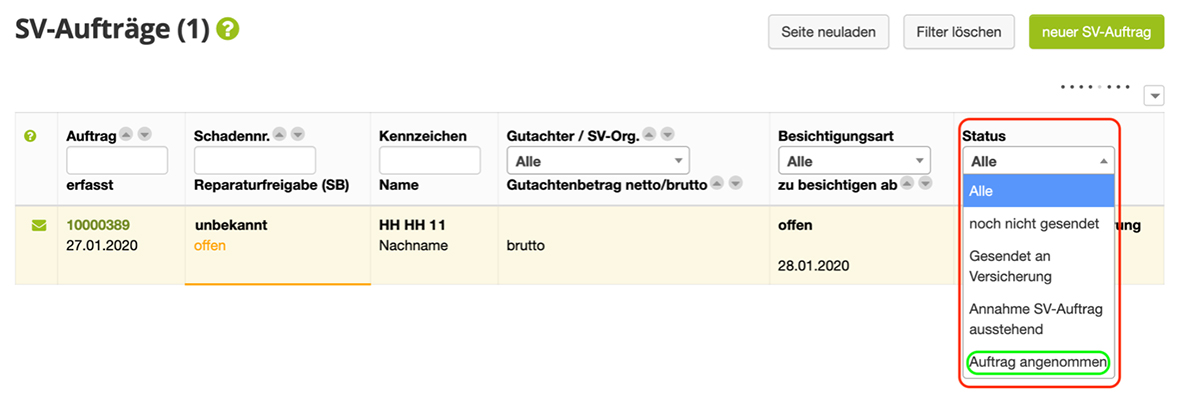
Task: Open the Gutachter / SV-Org. Alle dropdown
Action: (x=598, y=160)
